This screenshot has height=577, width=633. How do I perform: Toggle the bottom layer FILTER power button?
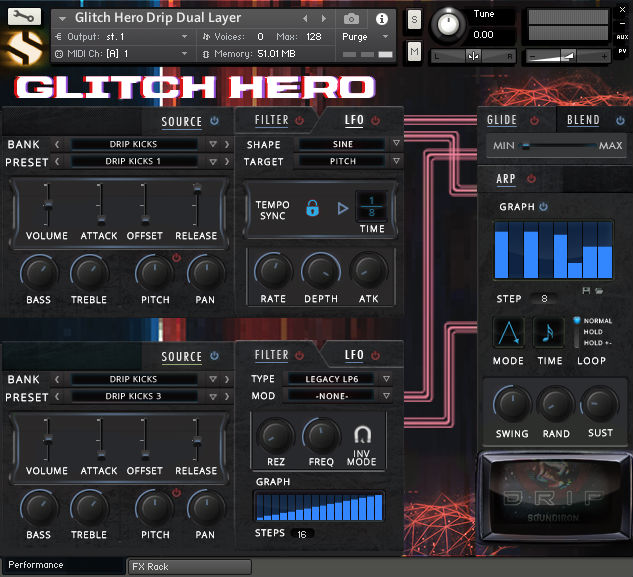(x=299, y=356)
